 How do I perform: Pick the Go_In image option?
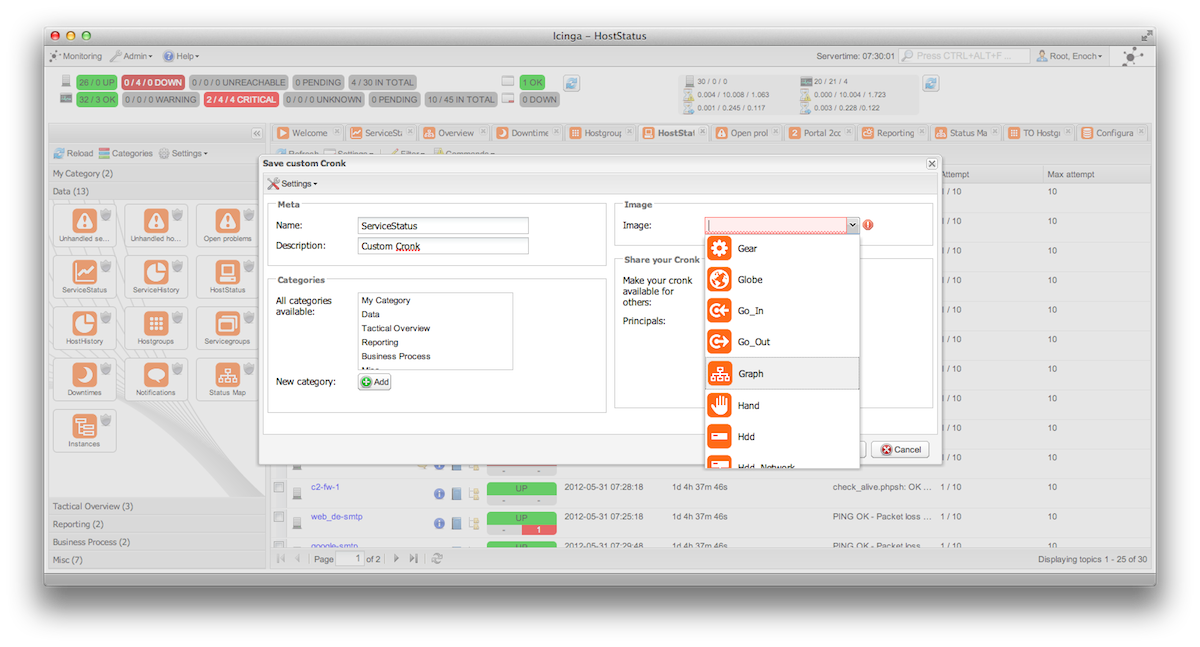click(750, 311)
